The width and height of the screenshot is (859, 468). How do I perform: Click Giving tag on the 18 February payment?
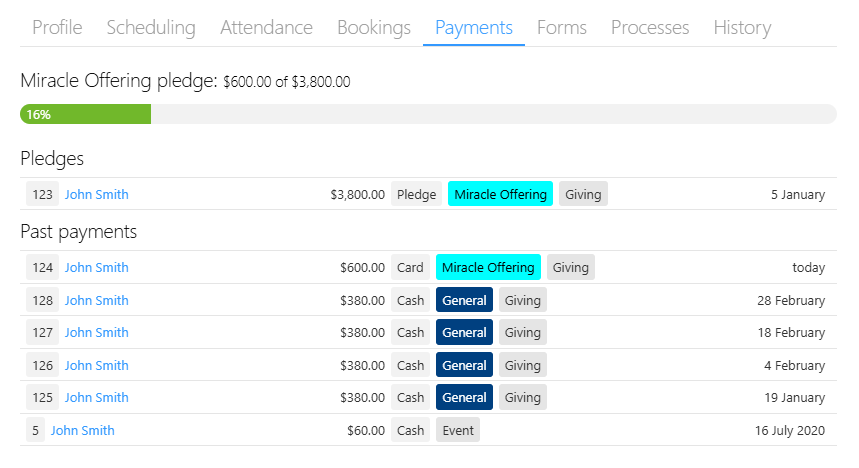tap(523, 332)
